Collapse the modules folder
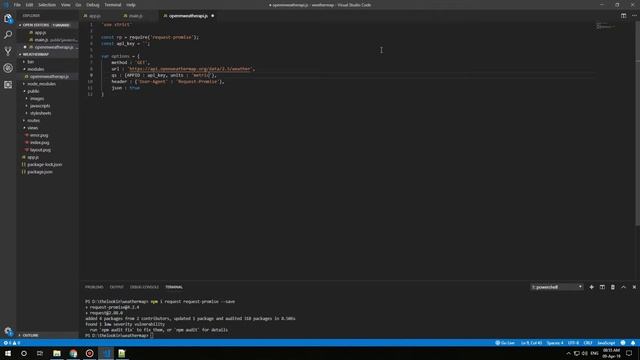The height and width of the screenshot is (360, 640). click(x=47, y=69)
